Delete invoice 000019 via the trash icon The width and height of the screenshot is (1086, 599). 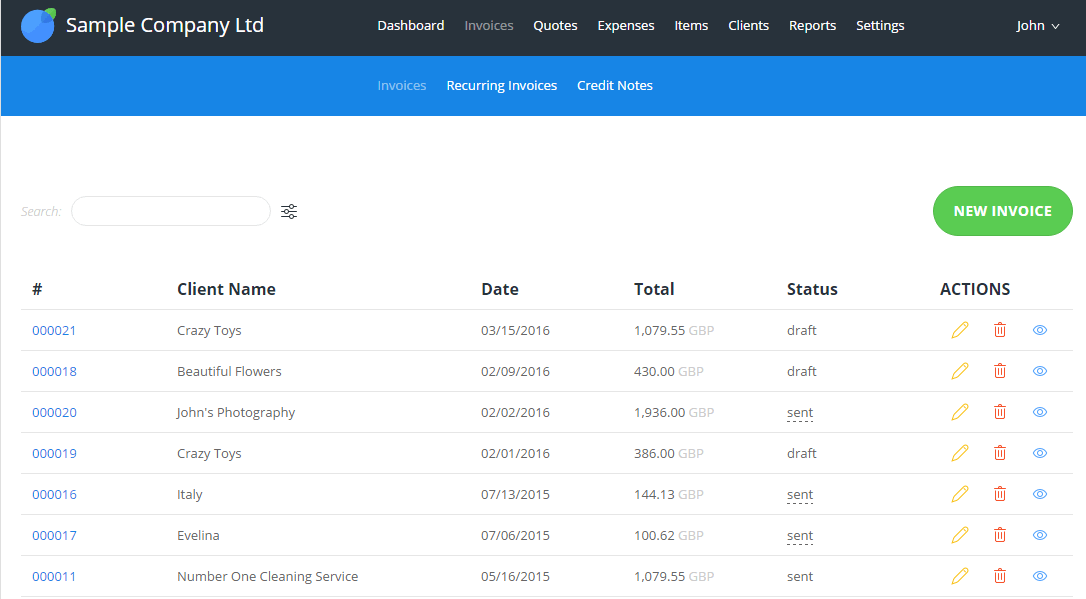point(1000,453)
